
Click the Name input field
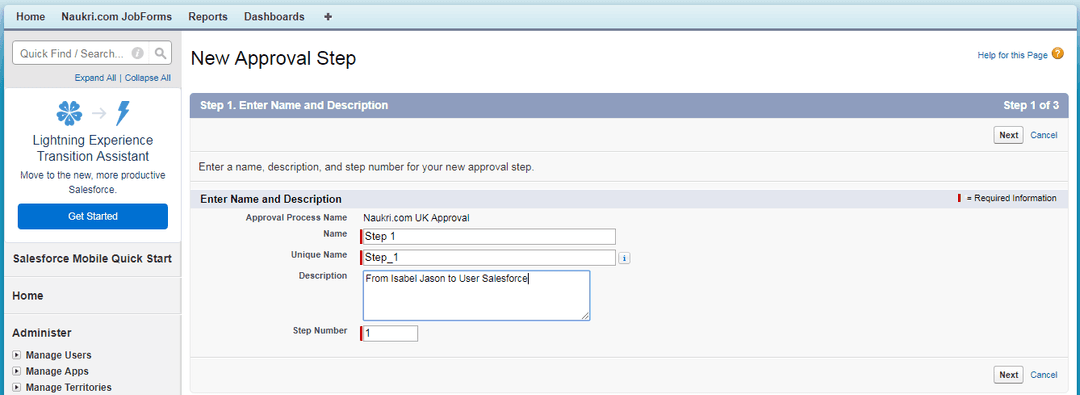pyautogui.click(x=488, y=236)
